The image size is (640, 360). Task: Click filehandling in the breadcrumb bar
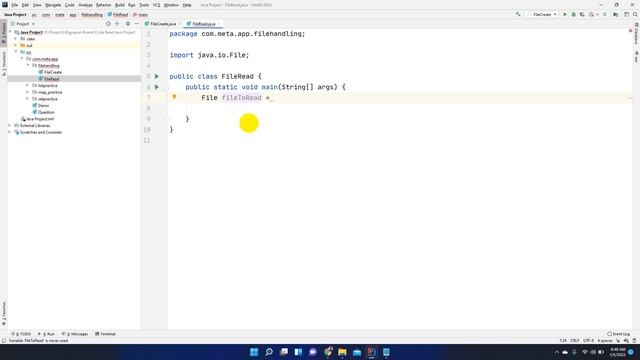coord(92,15)
